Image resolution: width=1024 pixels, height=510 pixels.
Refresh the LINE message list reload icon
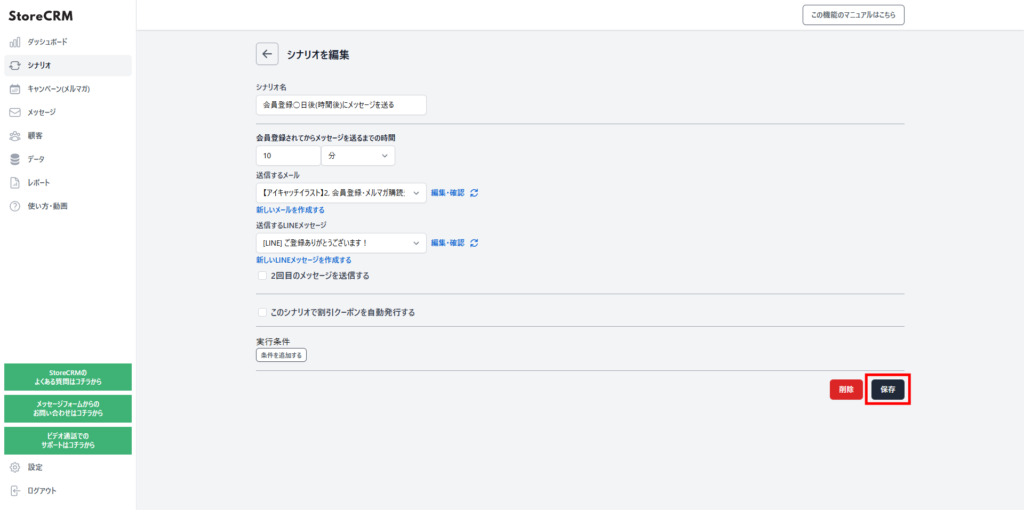(x=474, y=243)
